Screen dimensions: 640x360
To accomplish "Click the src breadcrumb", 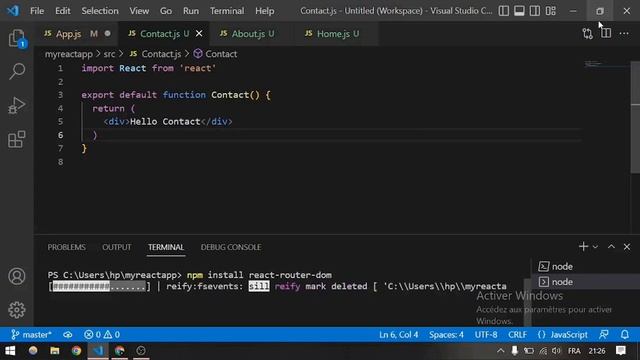I will click(109, 54).
